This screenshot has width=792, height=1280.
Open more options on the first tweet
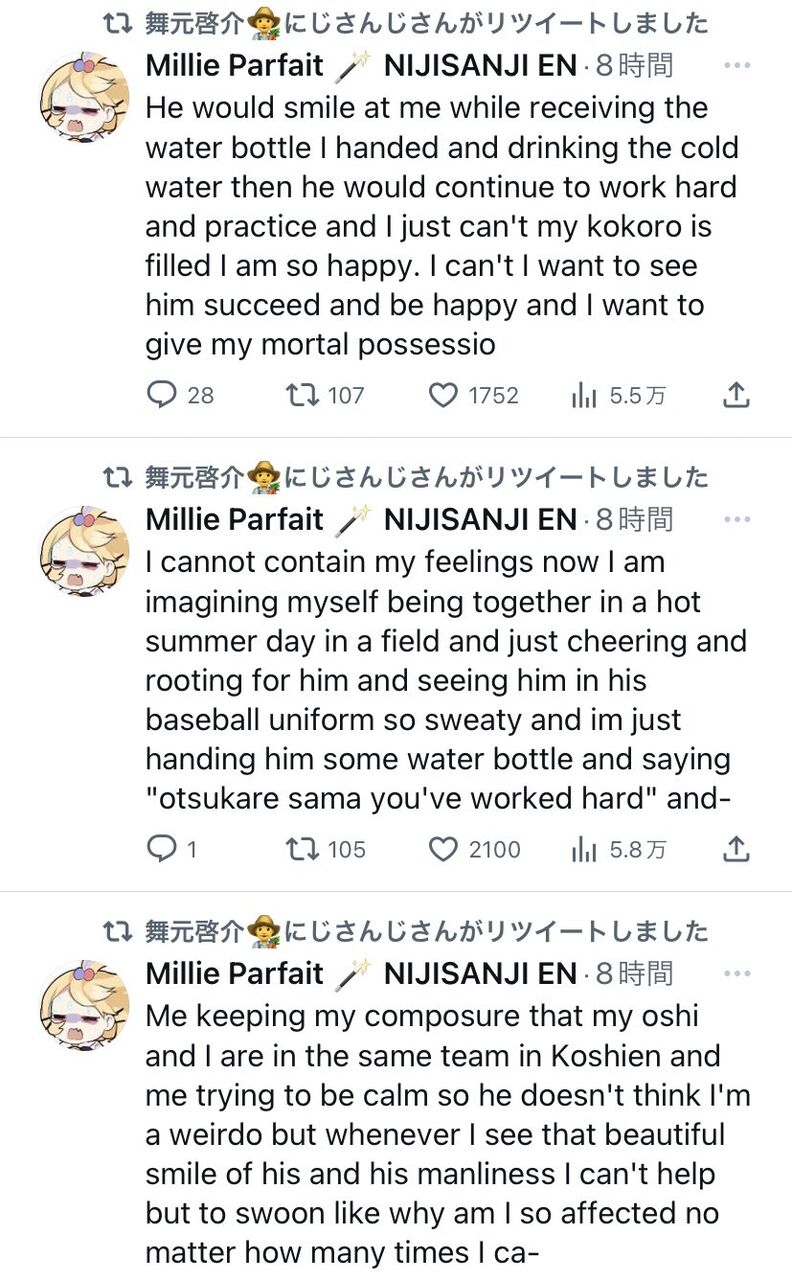click(736, 66)
